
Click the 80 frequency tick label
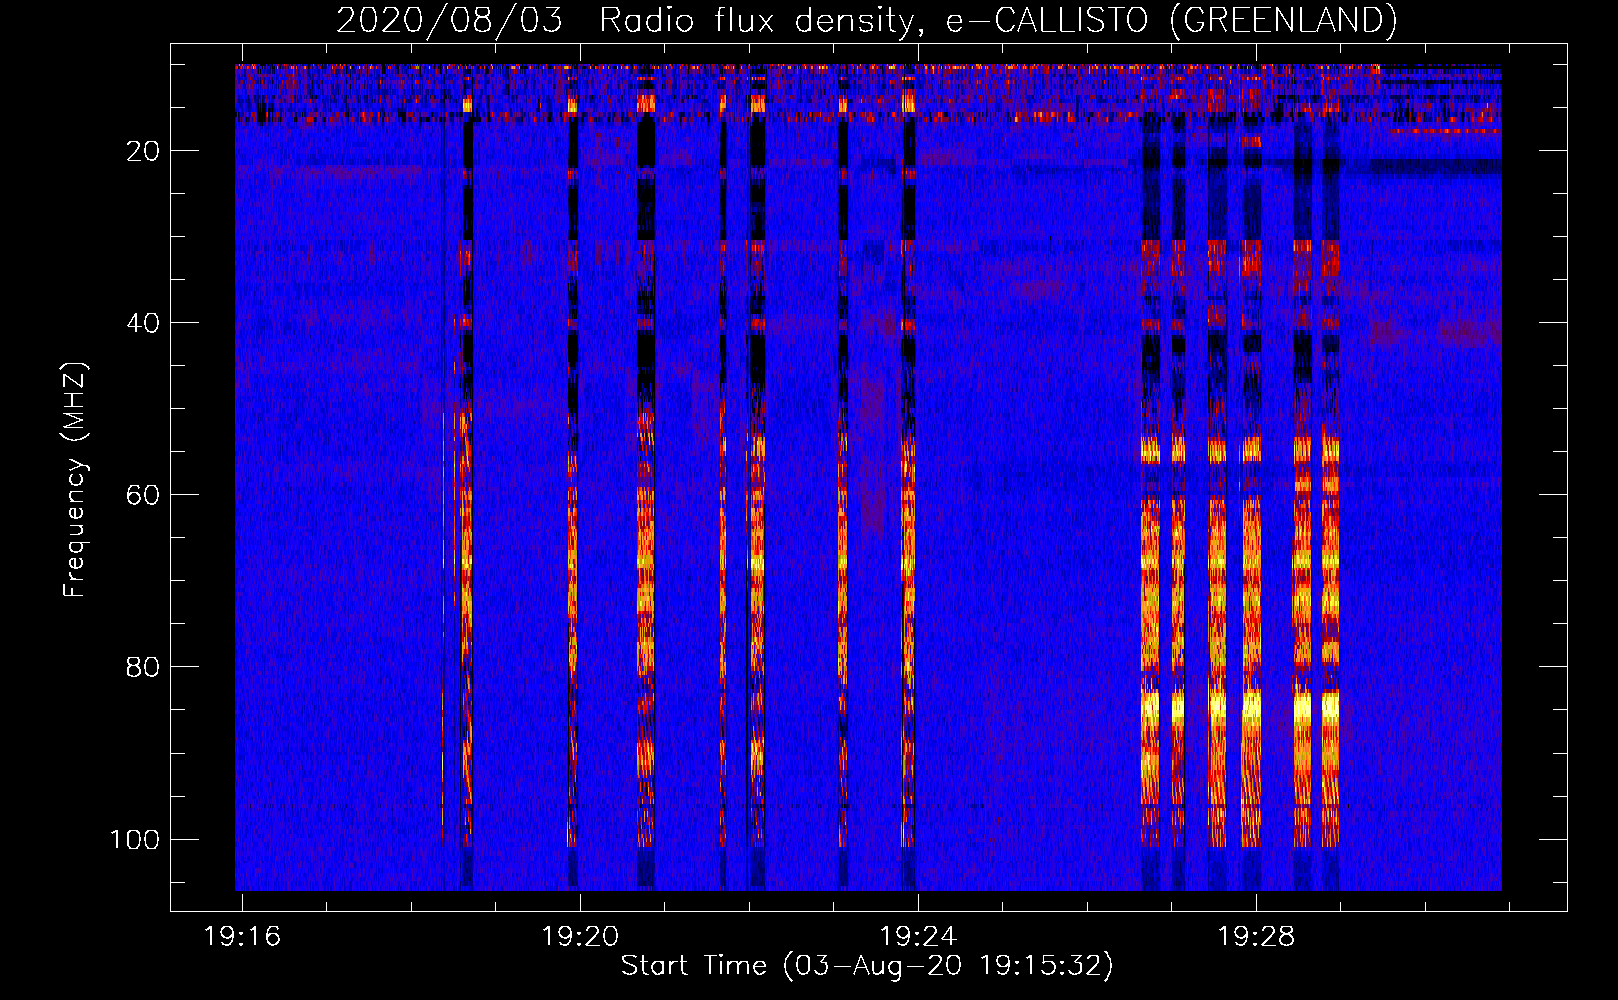tap(143, 667)
